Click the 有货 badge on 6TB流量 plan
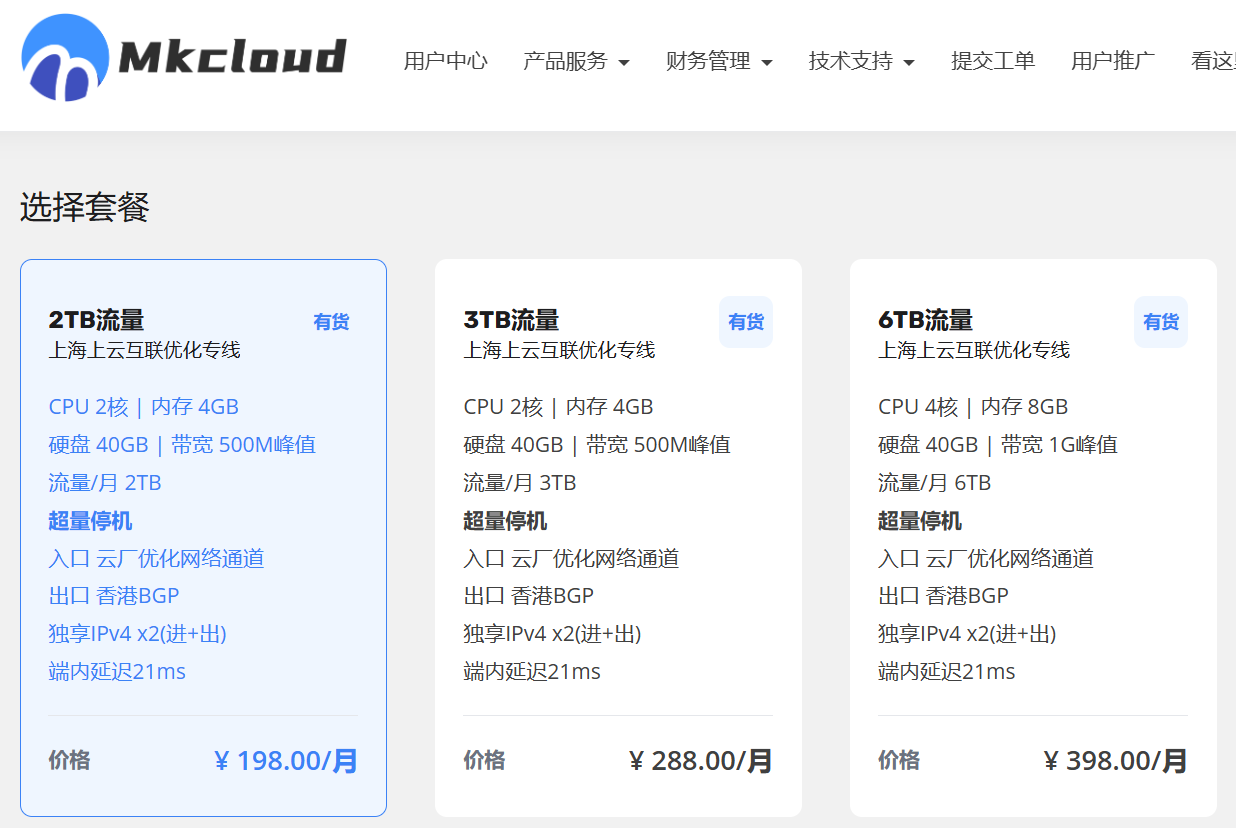 pyautogui.click(x=1160, y=321)
